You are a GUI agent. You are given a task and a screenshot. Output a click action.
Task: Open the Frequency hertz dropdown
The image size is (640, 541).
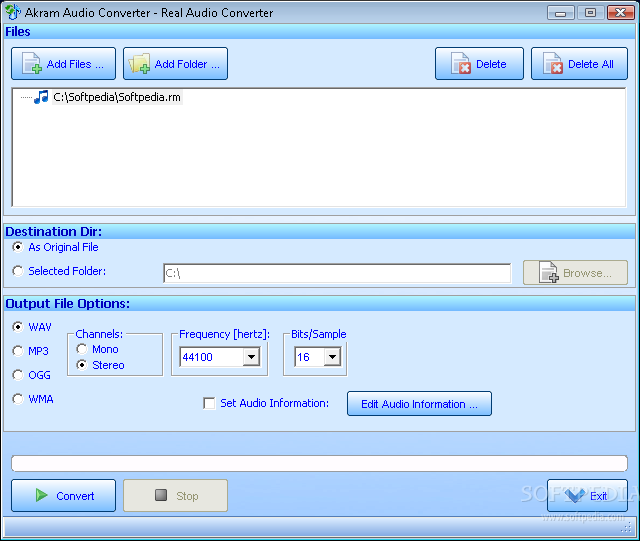[251, 357]
